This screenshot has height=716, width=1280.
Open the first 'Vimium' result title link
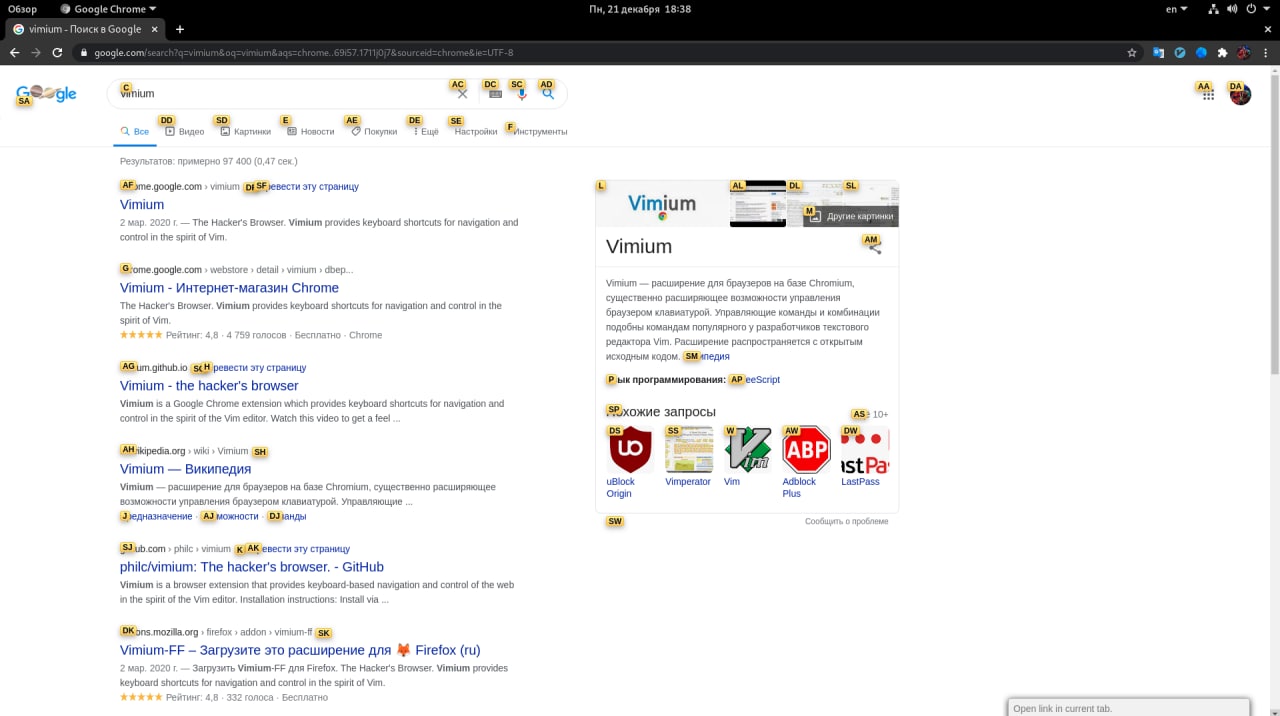(142, 205)
